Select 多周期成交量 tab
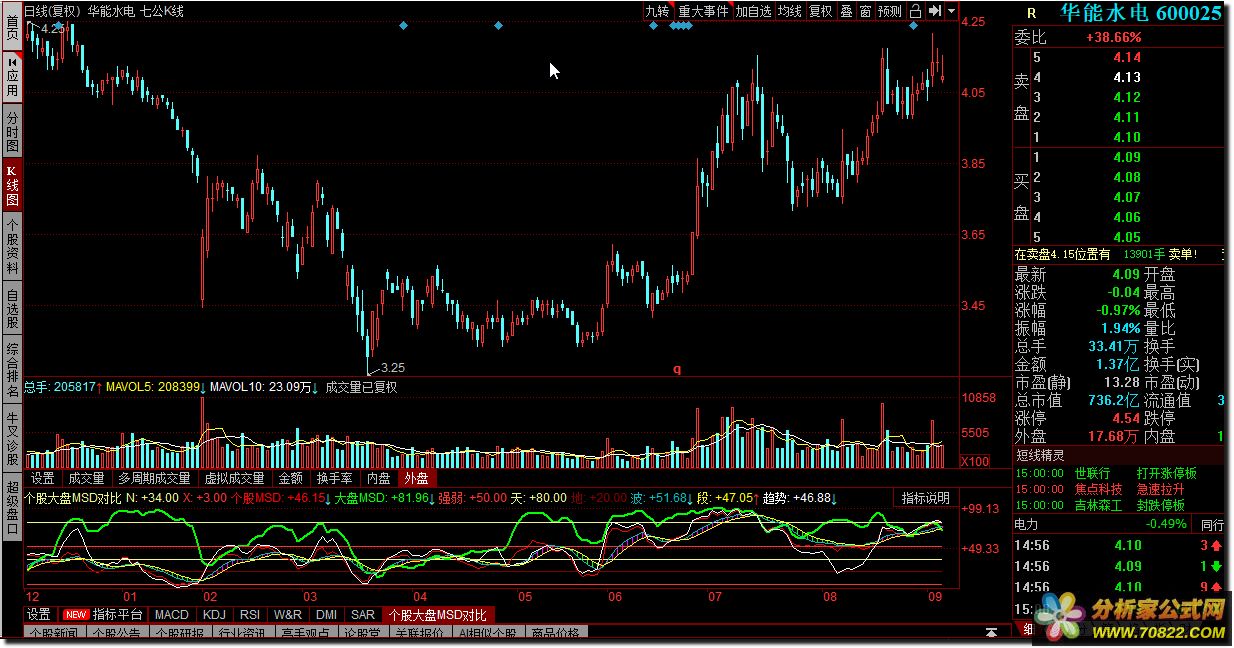Screen dimensions: 1234x648 (154, 478)
